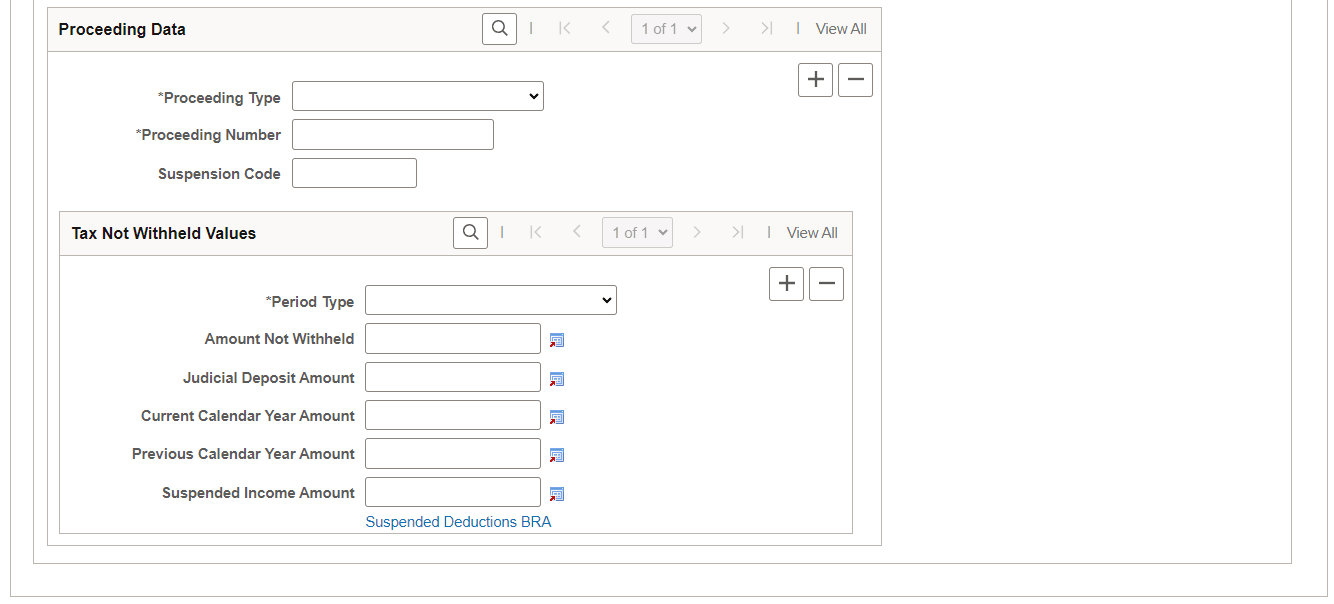Open calculator for Suspended Income Amount
This screenshot has height=604, width=1334.
coord(557,494)
